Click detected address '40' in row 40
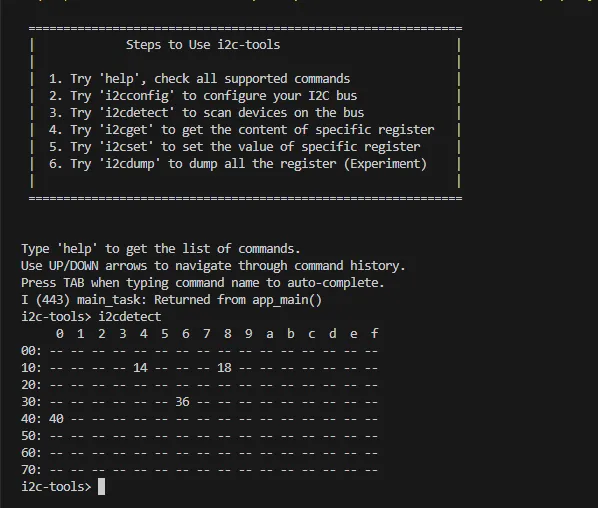Viewport: 598px width, 508px height. point(56,419)
